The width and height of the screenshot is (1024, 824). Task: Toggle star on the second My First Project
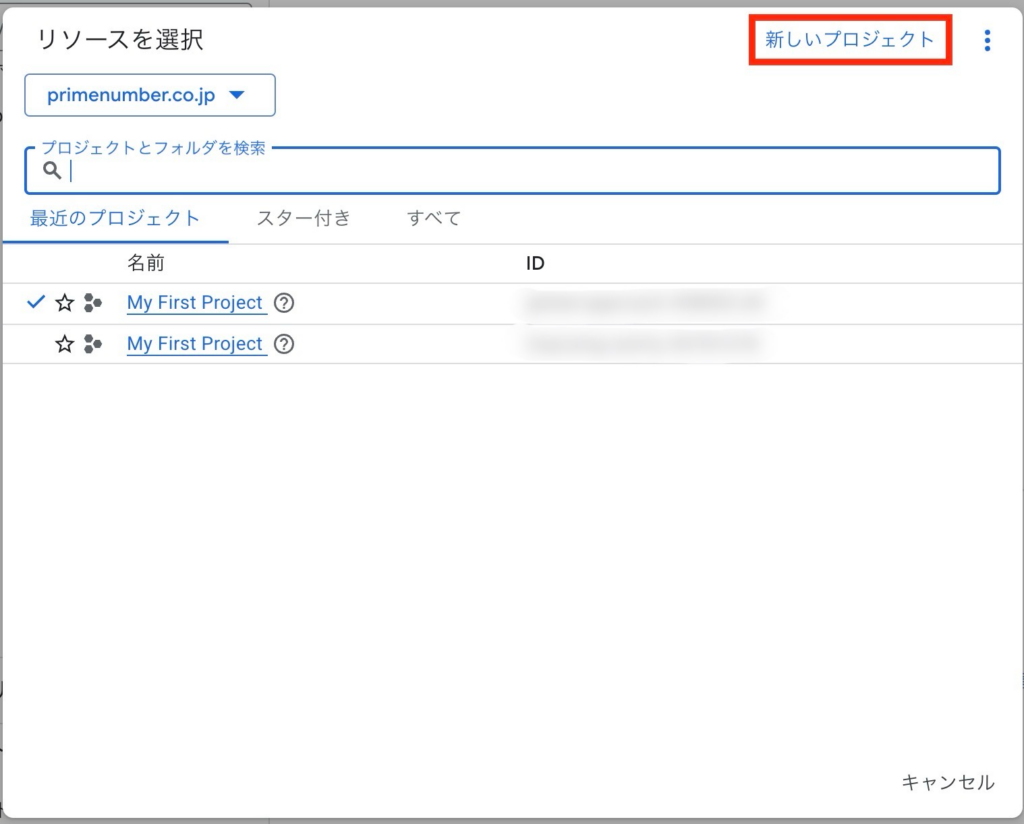65,344
